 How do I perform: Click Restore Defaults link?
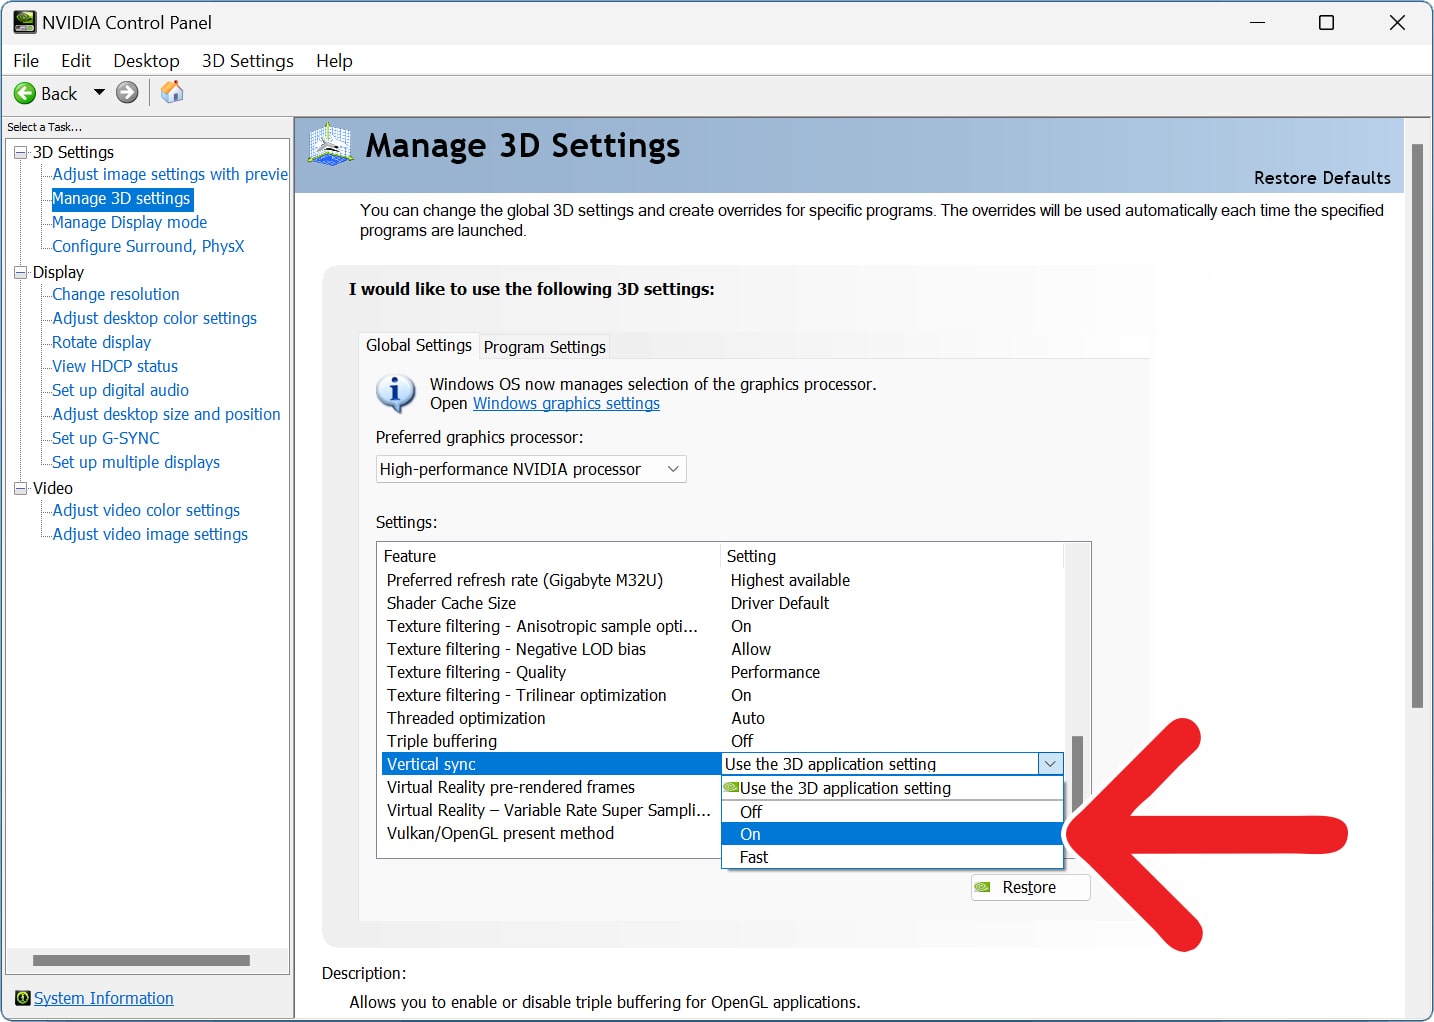(1322, 178)
